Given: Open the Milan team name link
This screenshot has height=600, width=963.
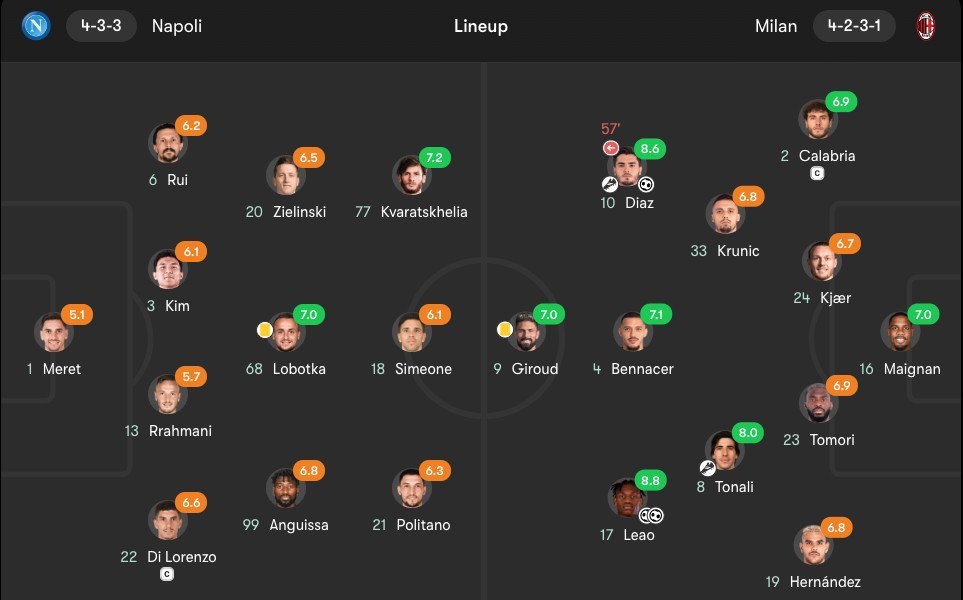Looking at the screenshot, I should pyautogui.click(x=776, y=26).
